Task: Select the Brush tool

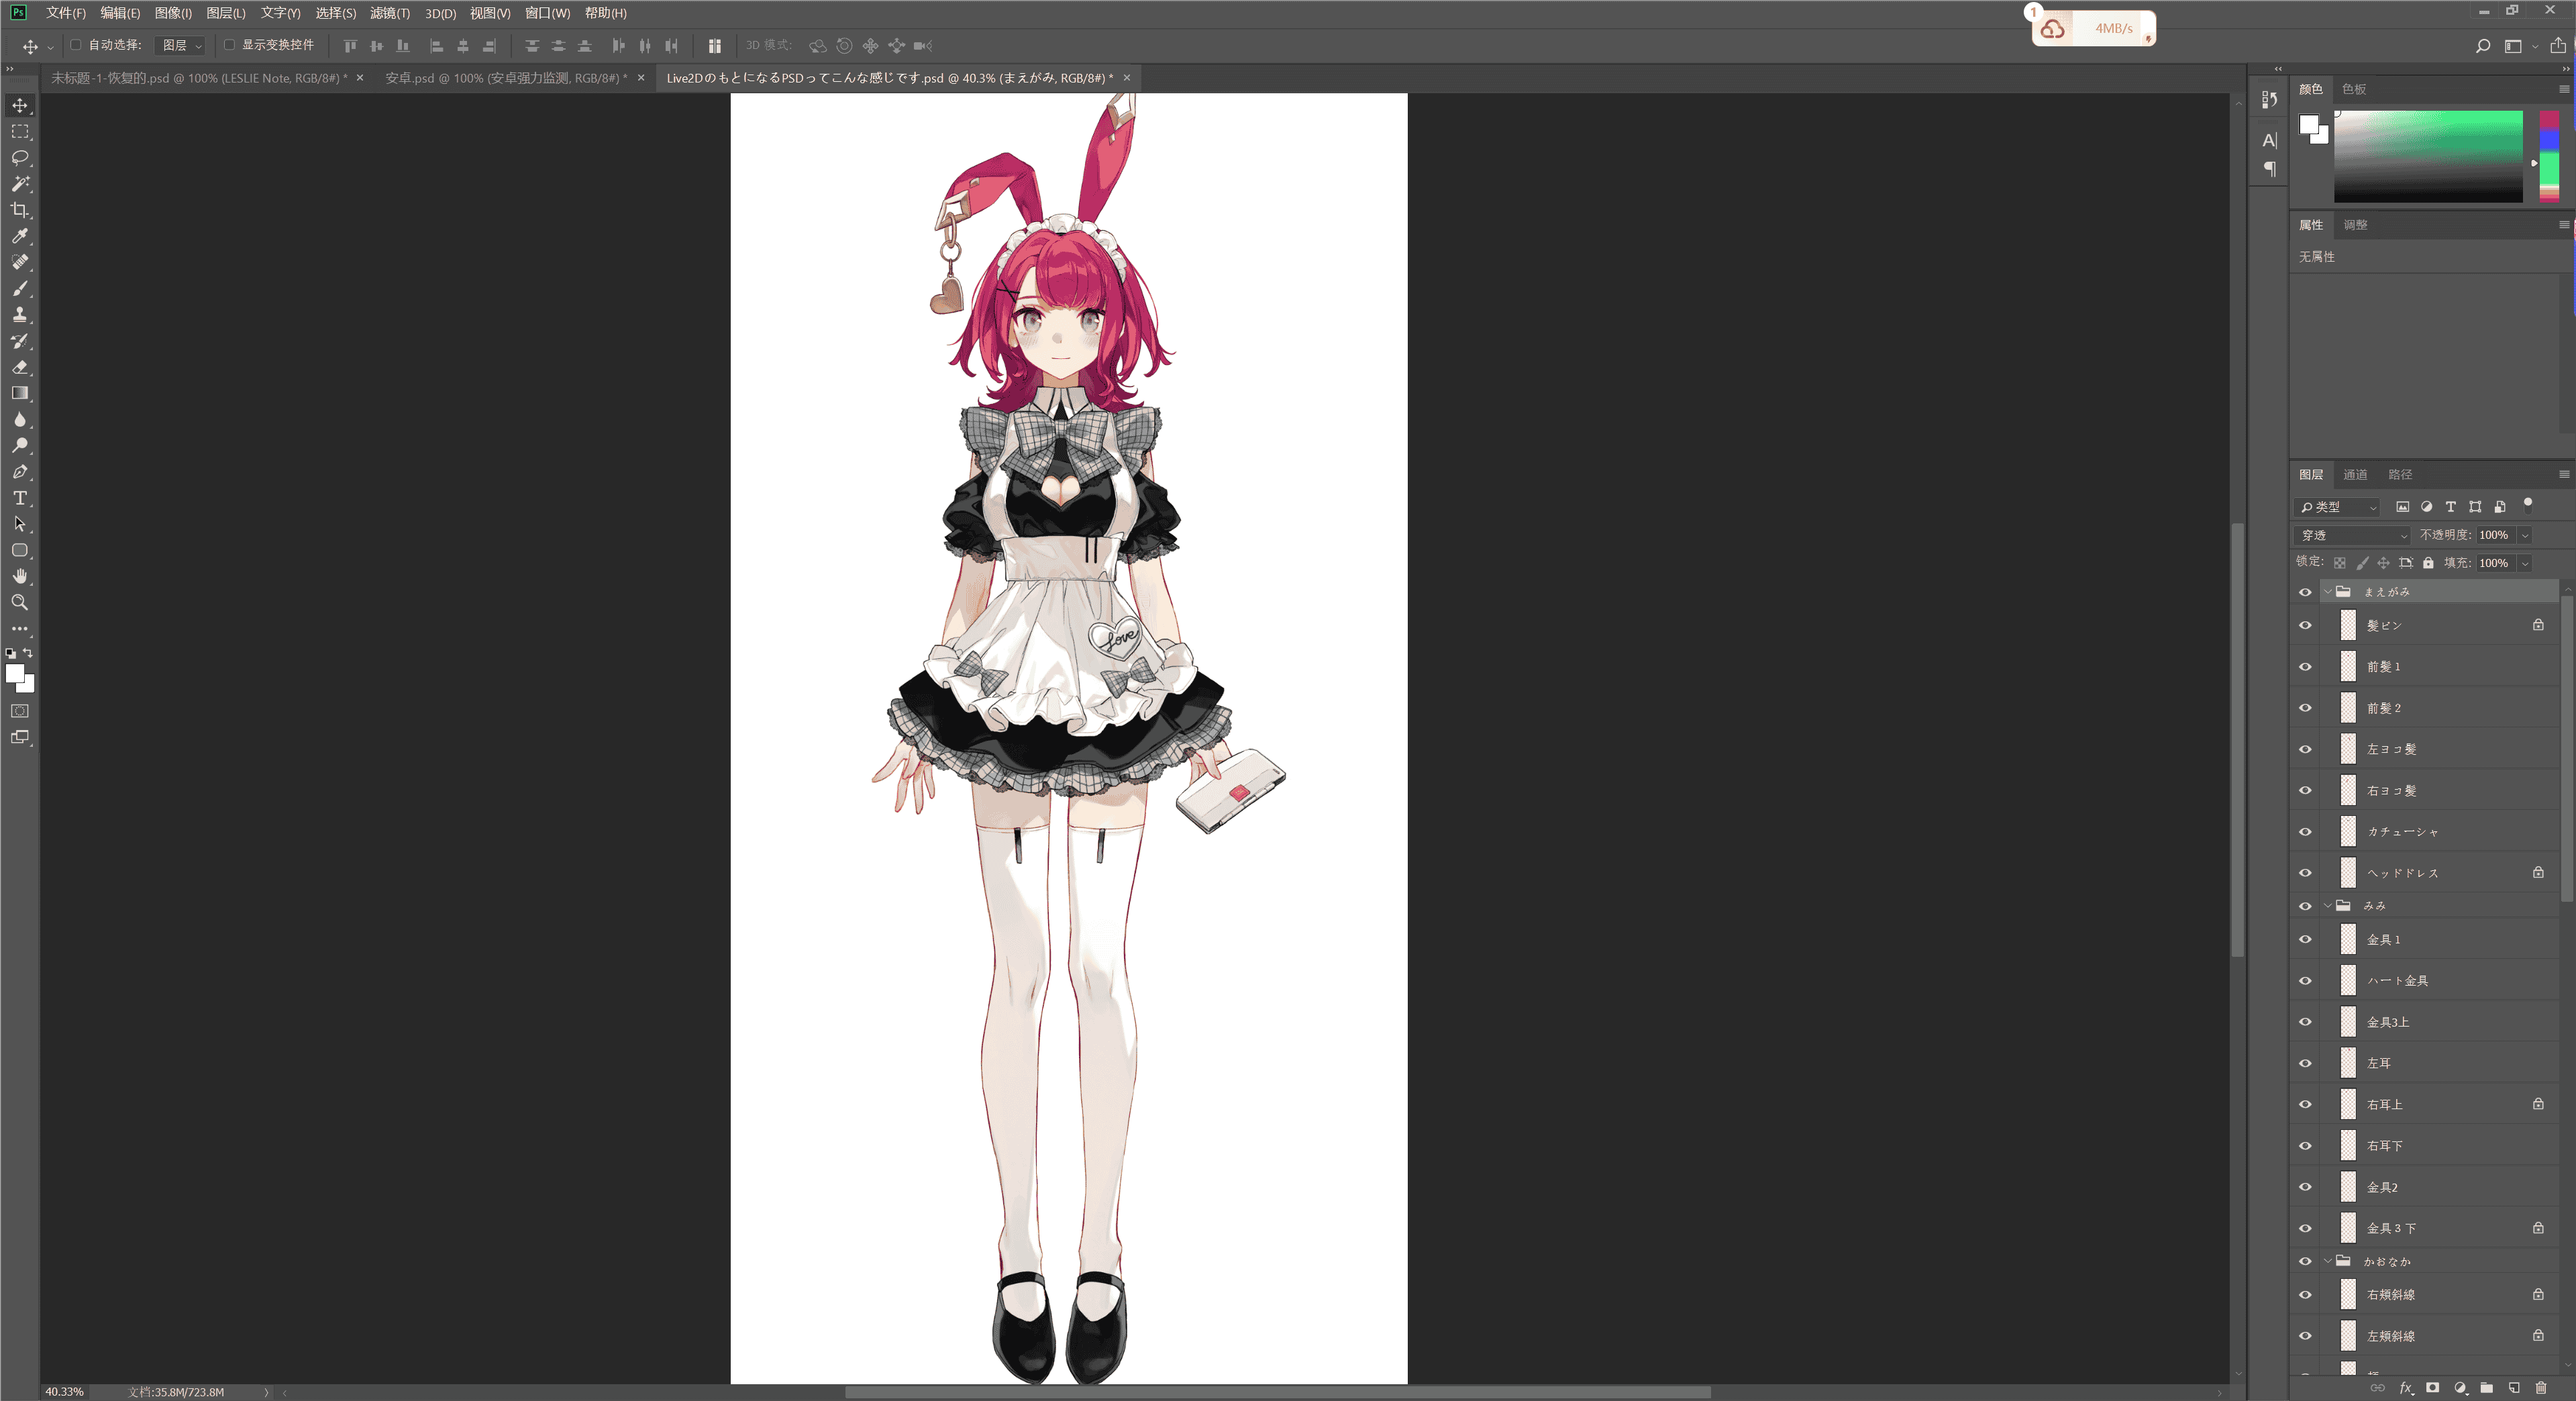Action: point(20,288)
